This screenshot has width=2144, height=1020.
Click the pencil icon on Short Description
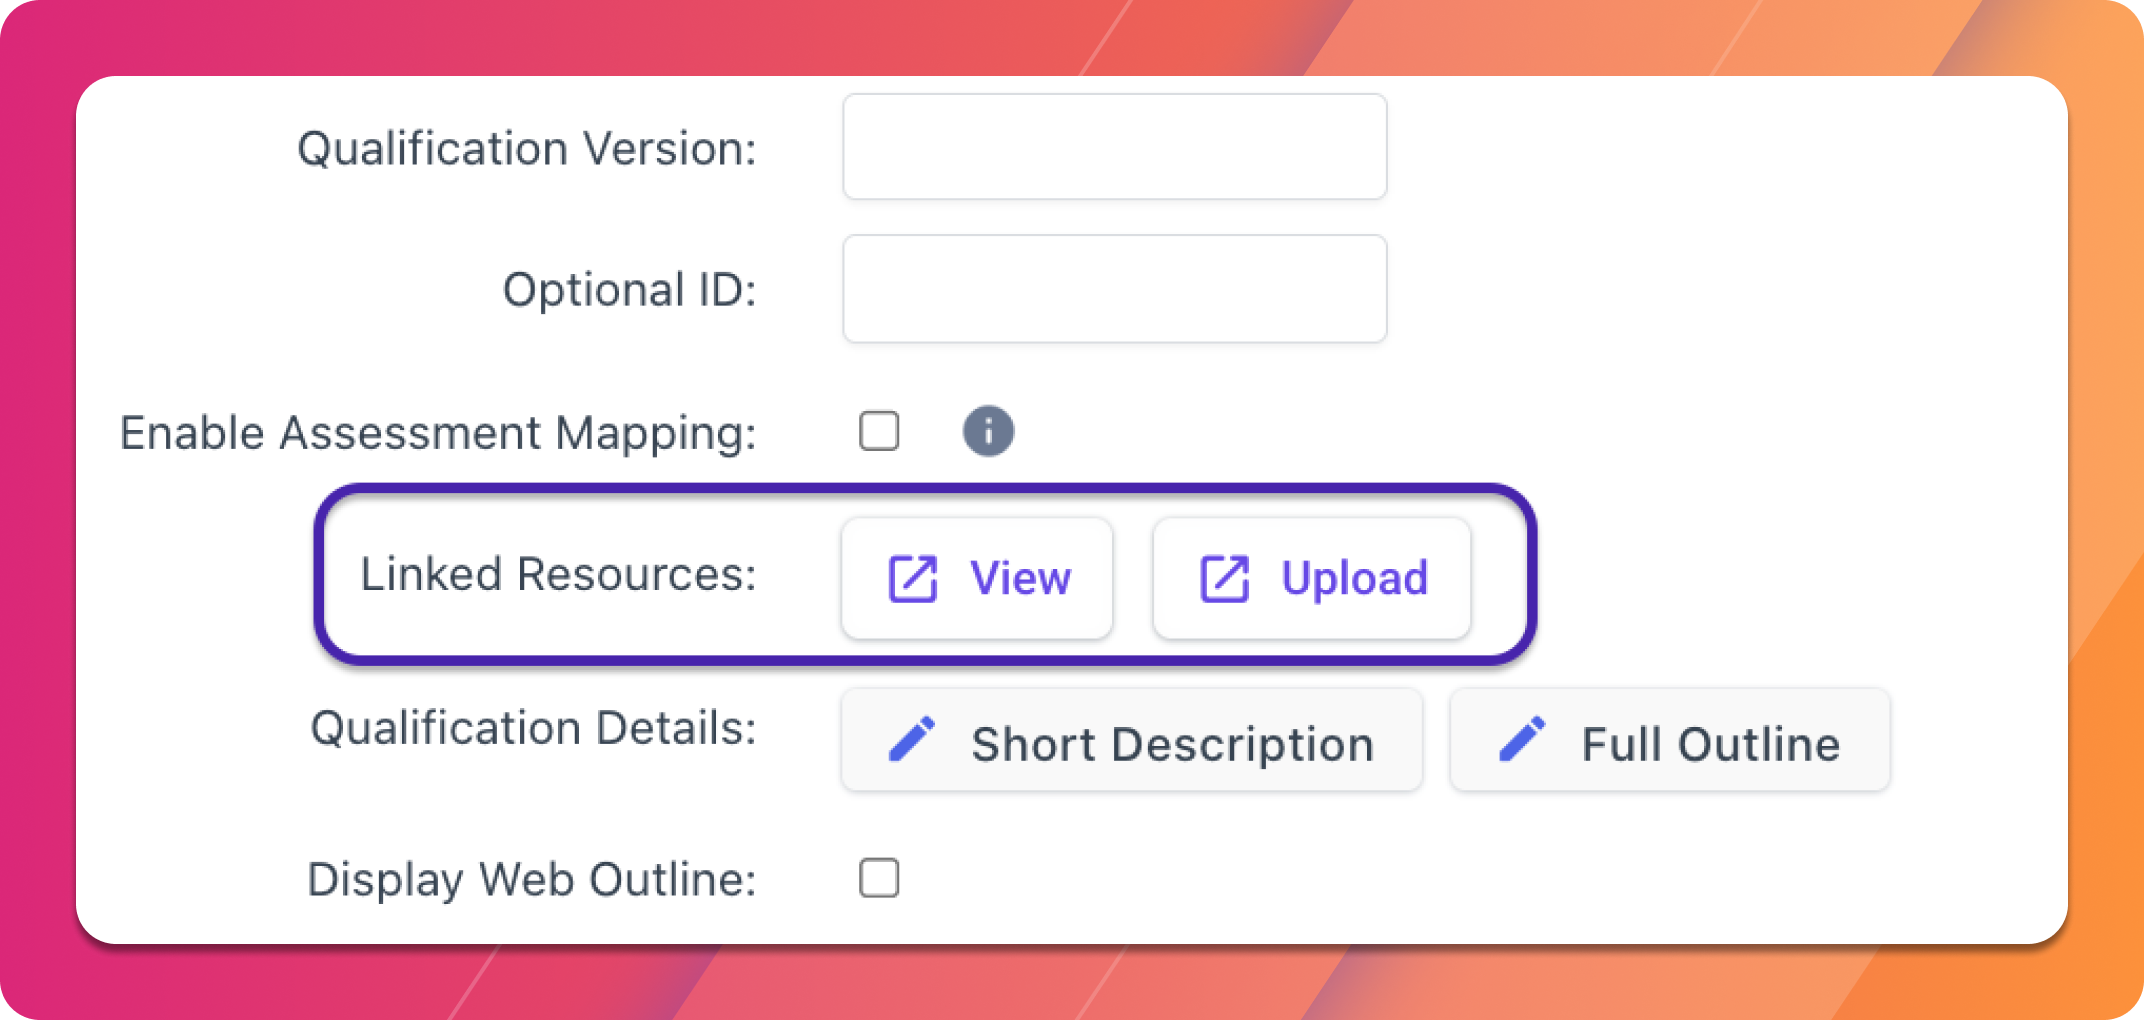912,740
